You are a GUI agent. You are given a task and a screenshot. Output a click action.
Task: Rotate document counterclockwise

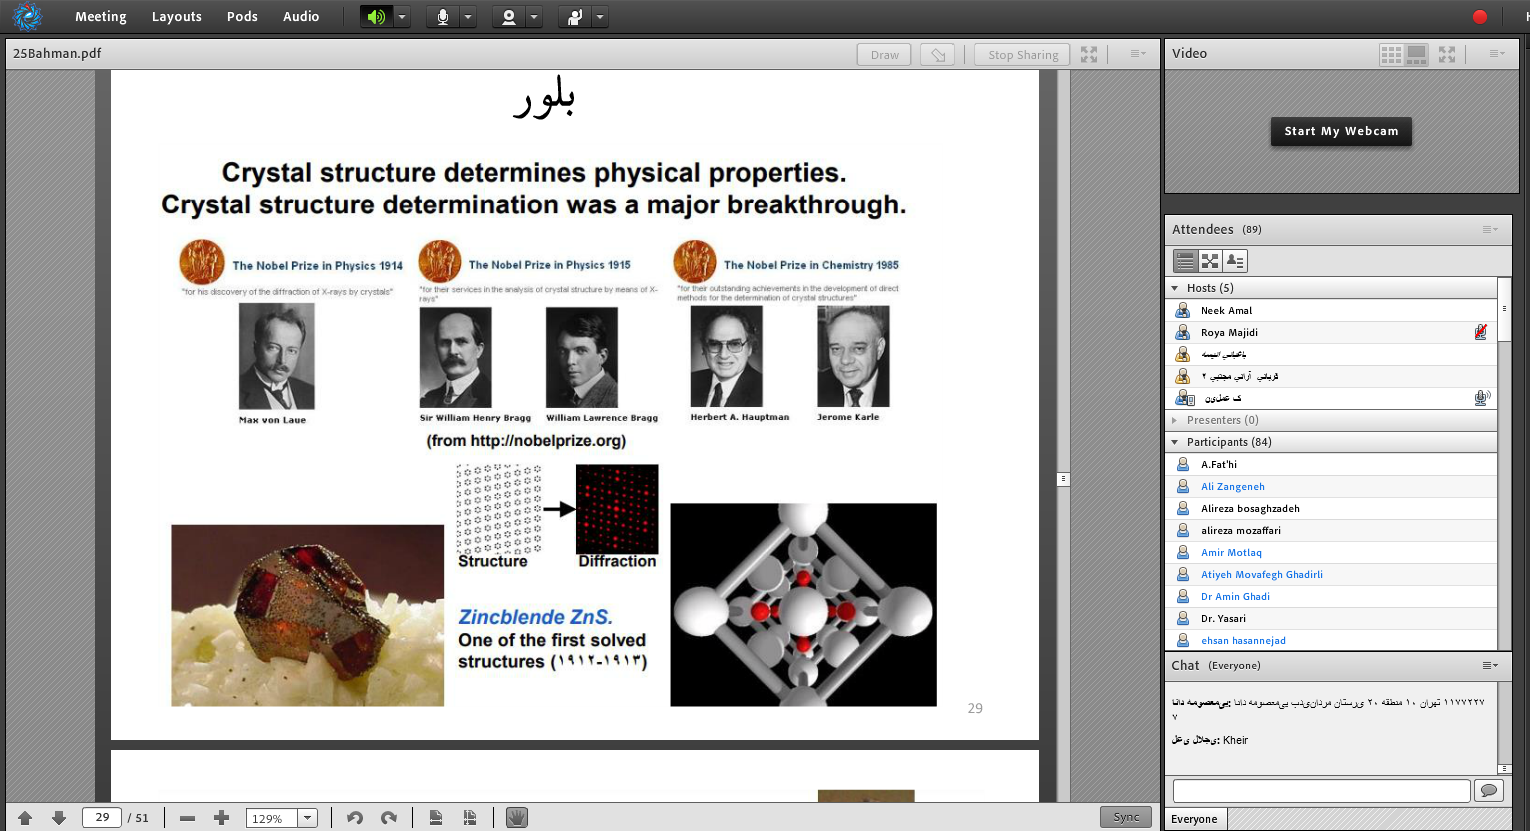pyautogui.click(x=354, y=818)
